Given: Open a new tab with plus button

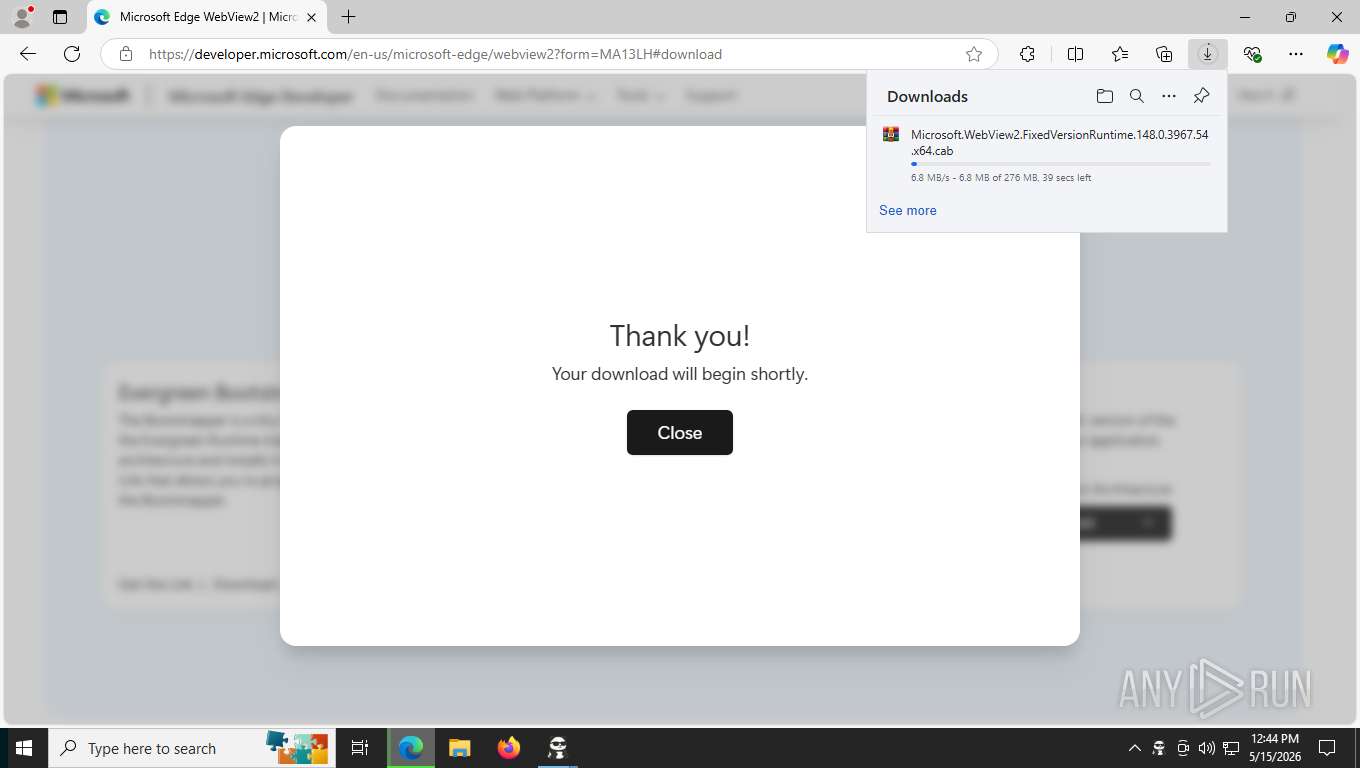Looking at the screenshot, I should point(348,17).
